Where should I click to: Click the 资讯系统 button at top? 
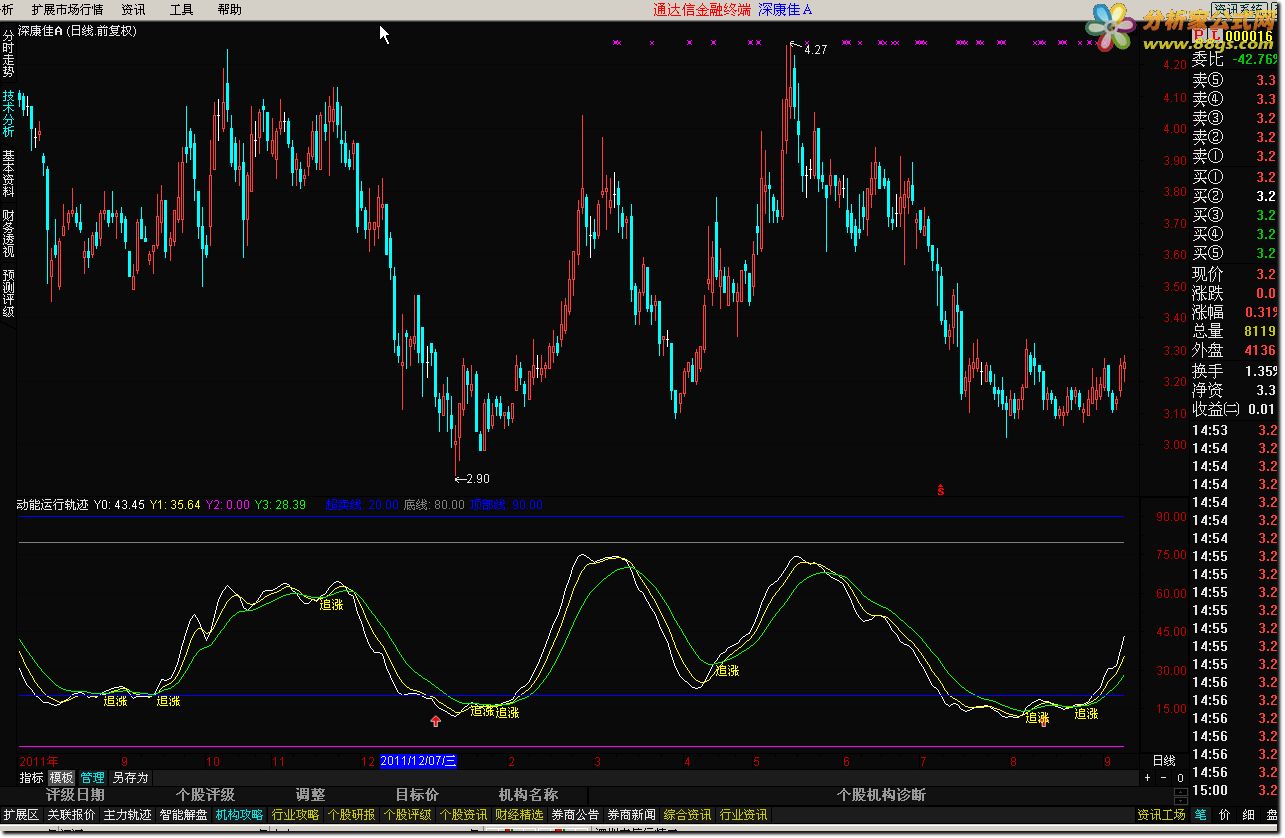(1237, 9)
